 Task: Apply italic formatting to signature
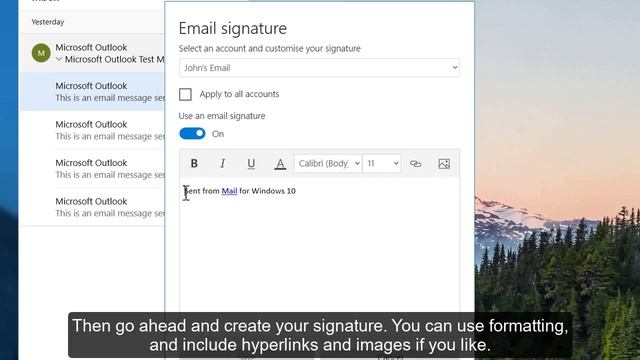click(x=222, y=164)
